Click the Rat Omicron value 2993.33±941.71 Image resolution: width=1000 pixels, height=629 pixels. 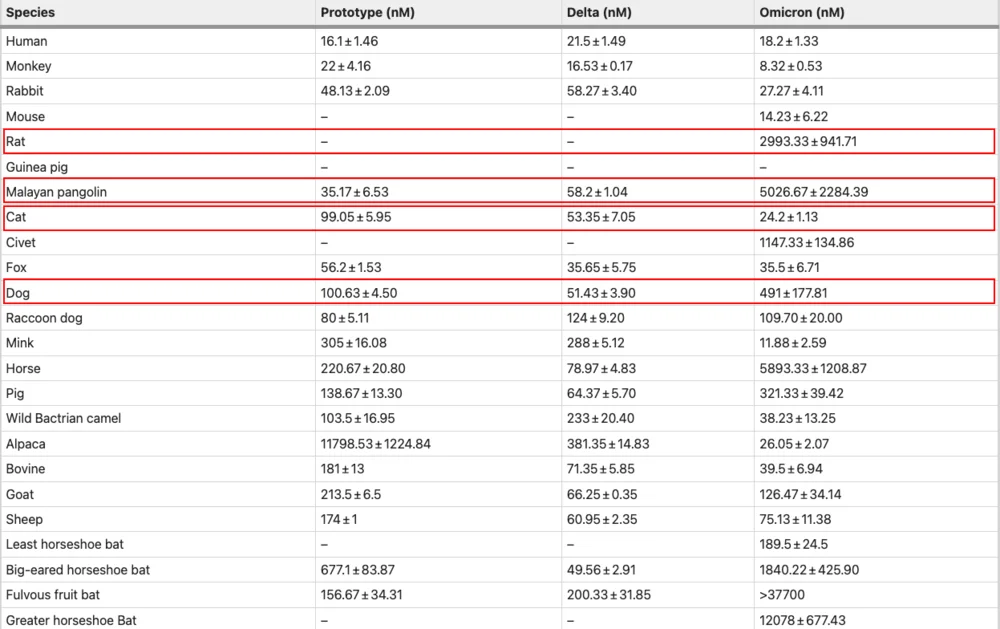[810, 141]
